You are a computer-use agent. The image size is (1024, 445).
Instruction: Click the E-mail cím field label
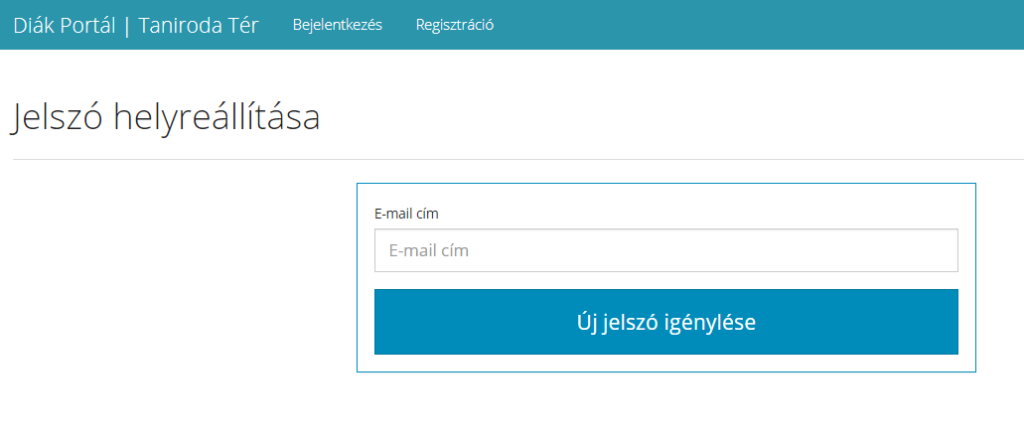click(x=406, y=213)
